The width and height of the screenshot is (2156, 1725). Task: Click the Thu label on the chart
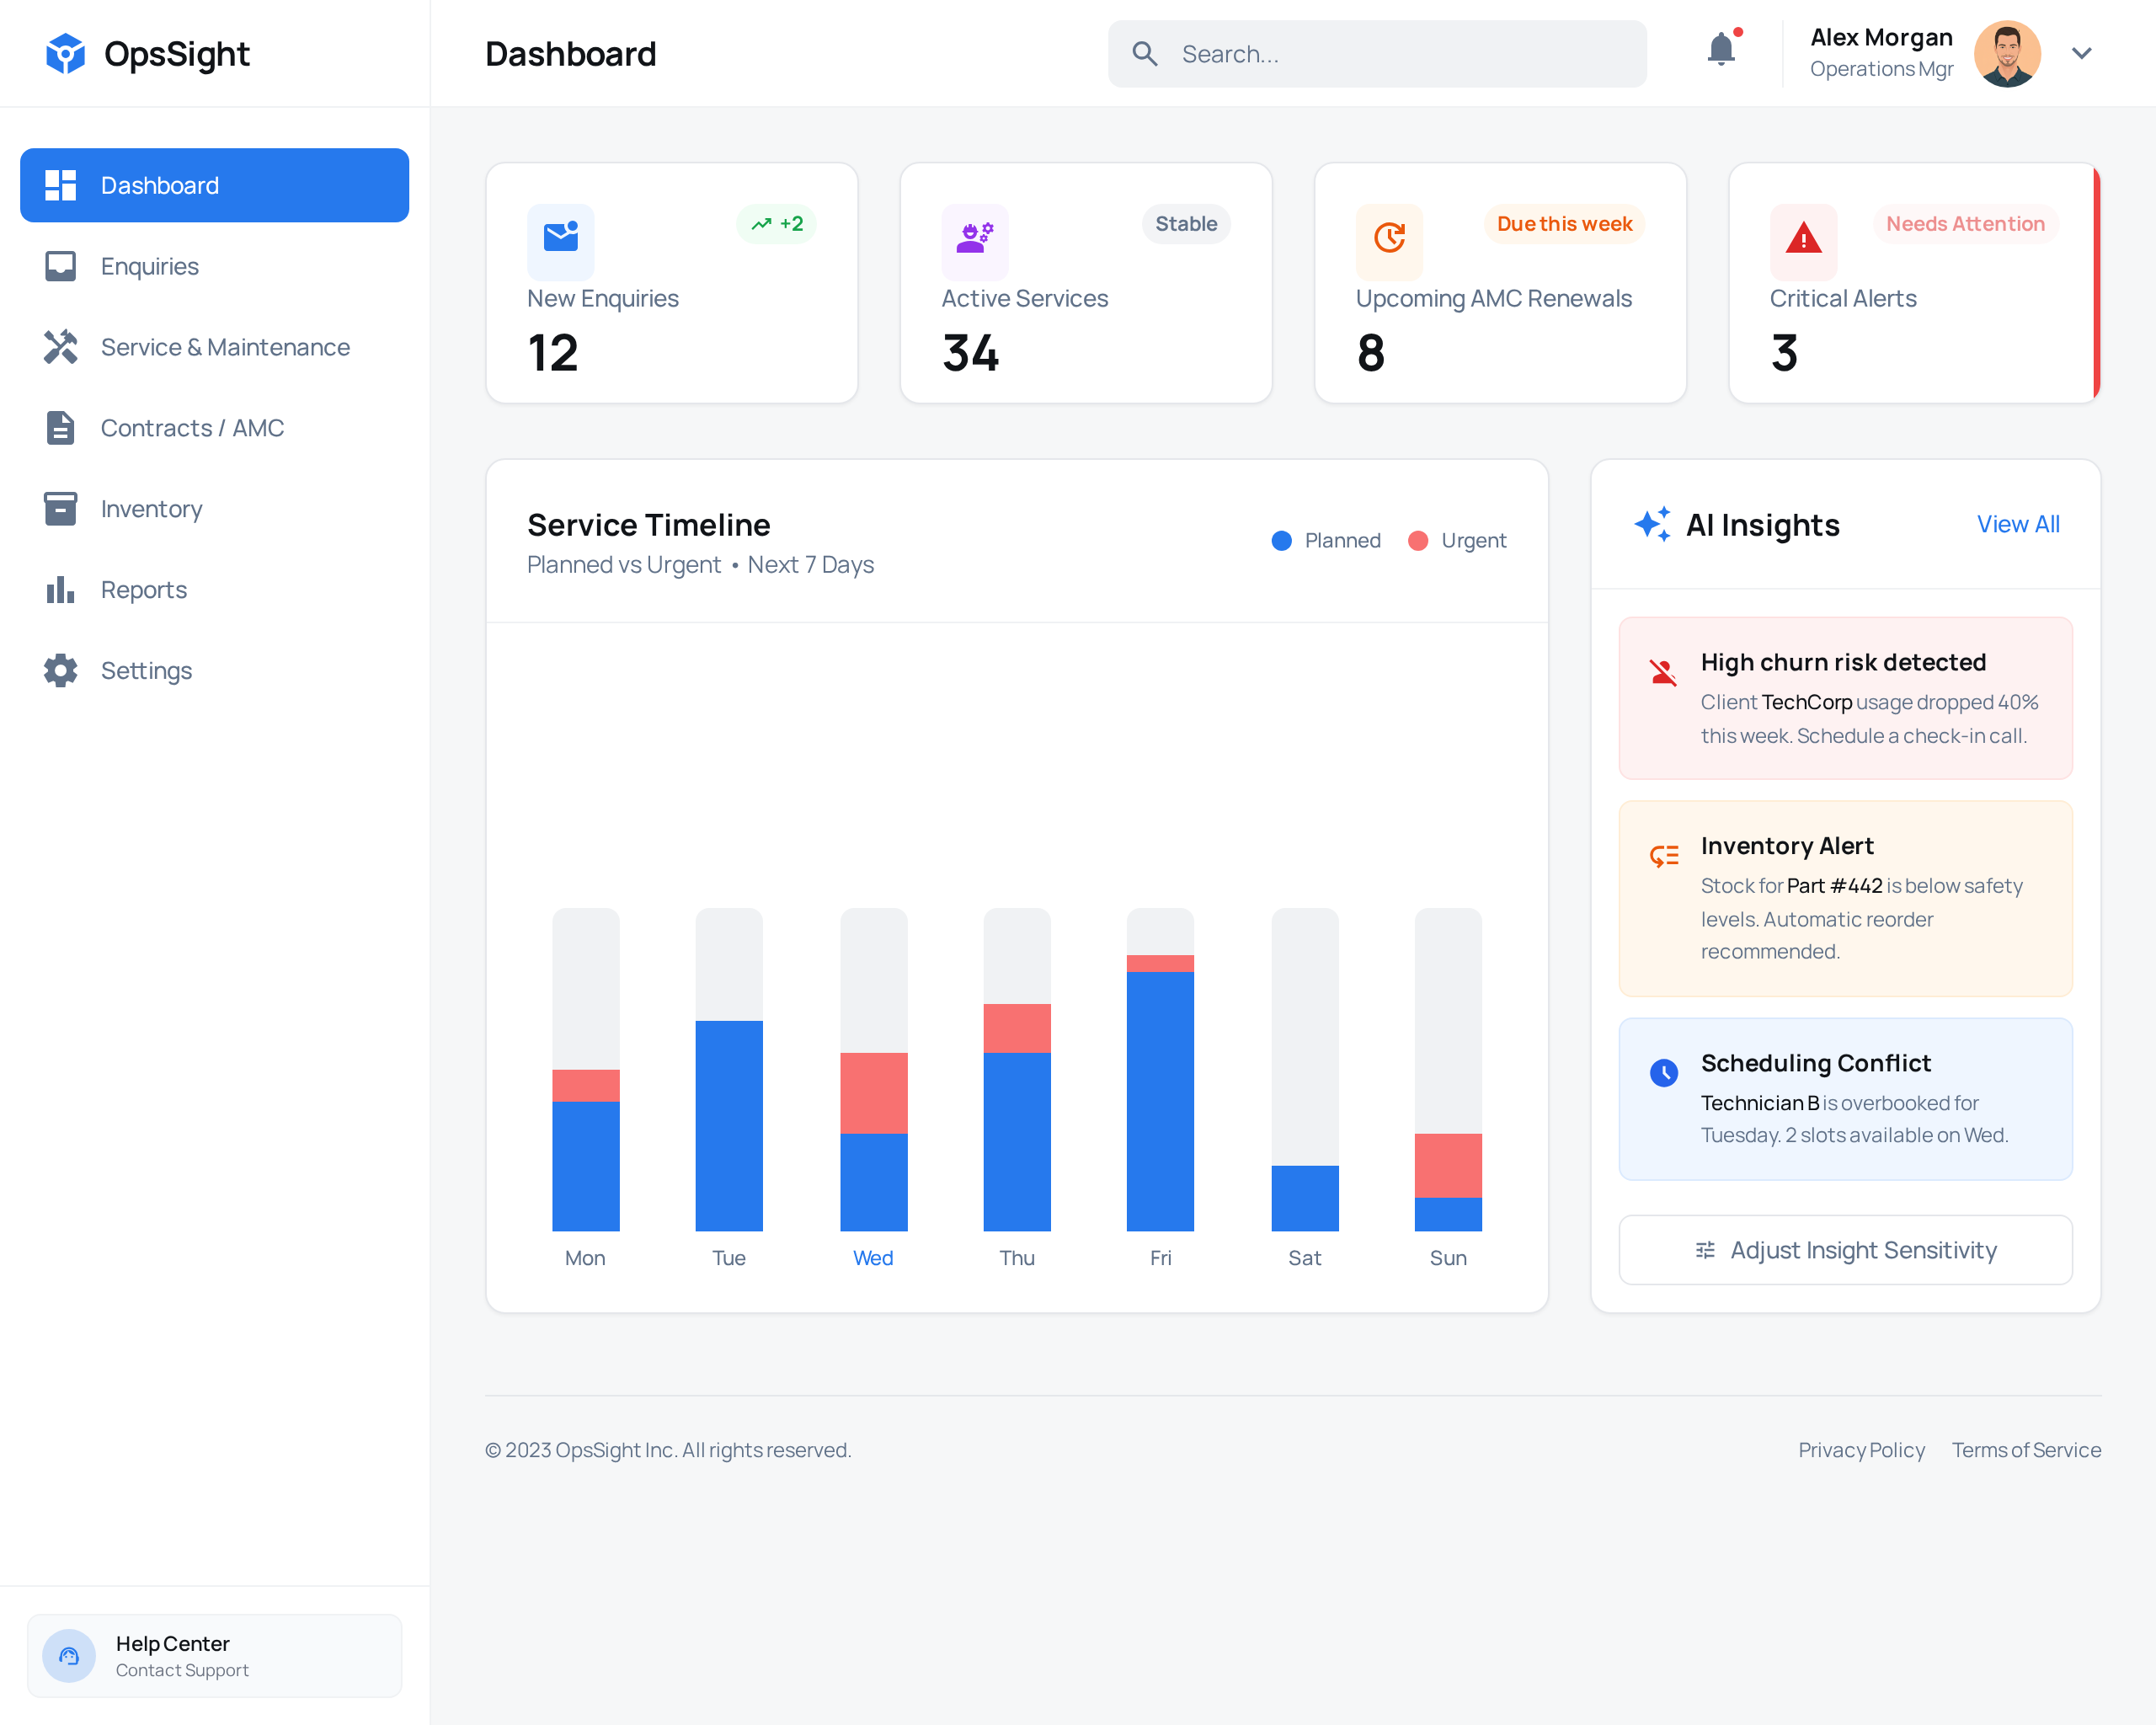pos(1017,1258)
